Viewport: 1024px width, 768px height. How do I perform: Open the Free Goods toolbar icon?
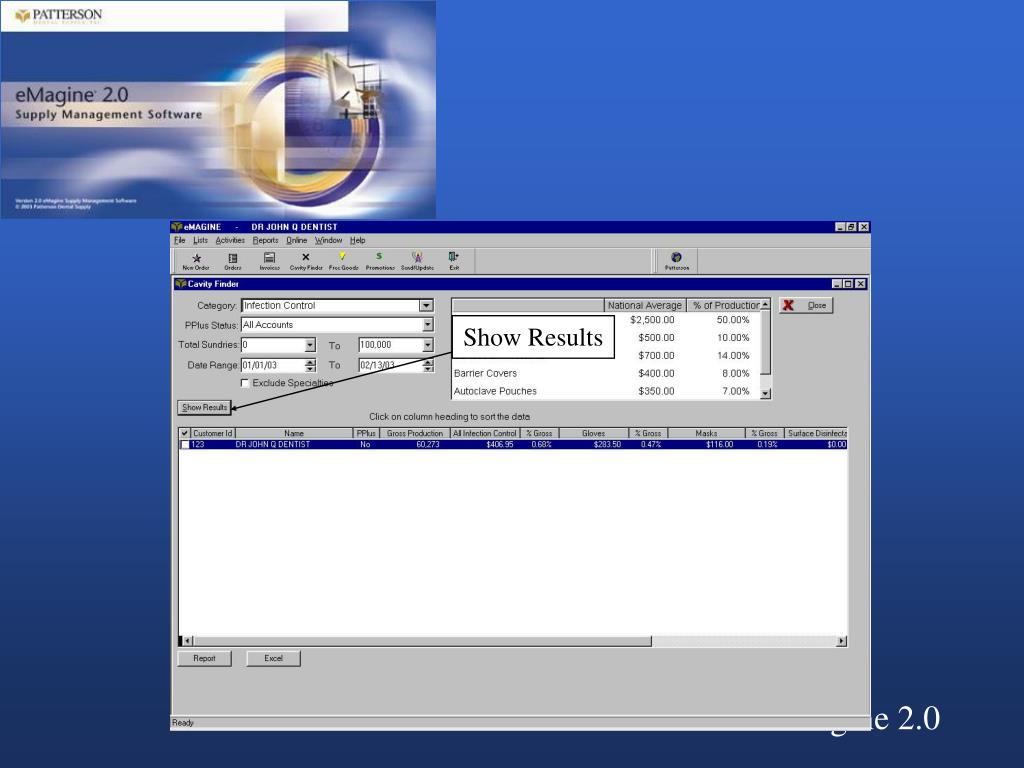tap(343, 261)
